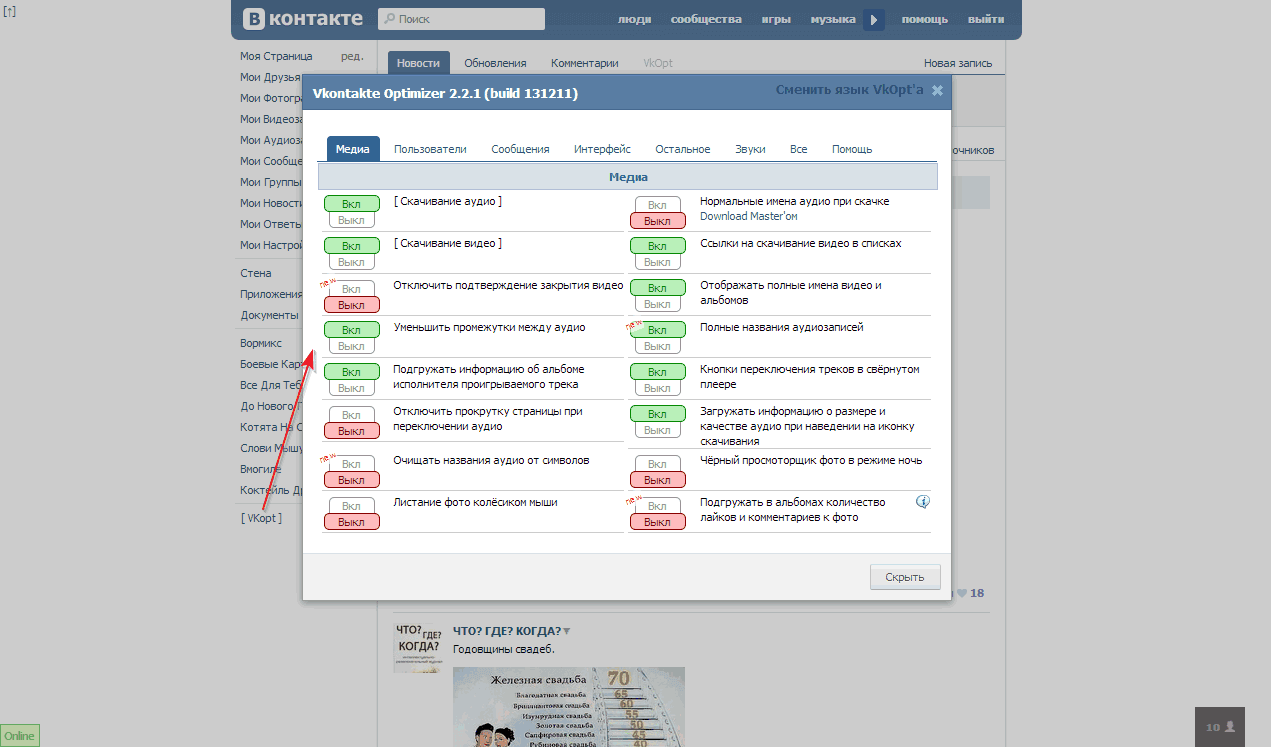Click the heart like counter showing 18
The width and height of the screenshot is (1271, 747).
tap(970, 593)
